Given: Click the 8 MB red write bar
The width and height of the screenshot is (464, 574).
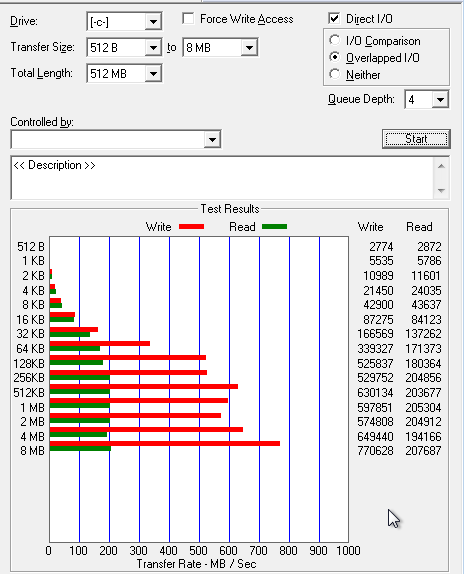Looking at the screenshot, I should coord(165,443).
